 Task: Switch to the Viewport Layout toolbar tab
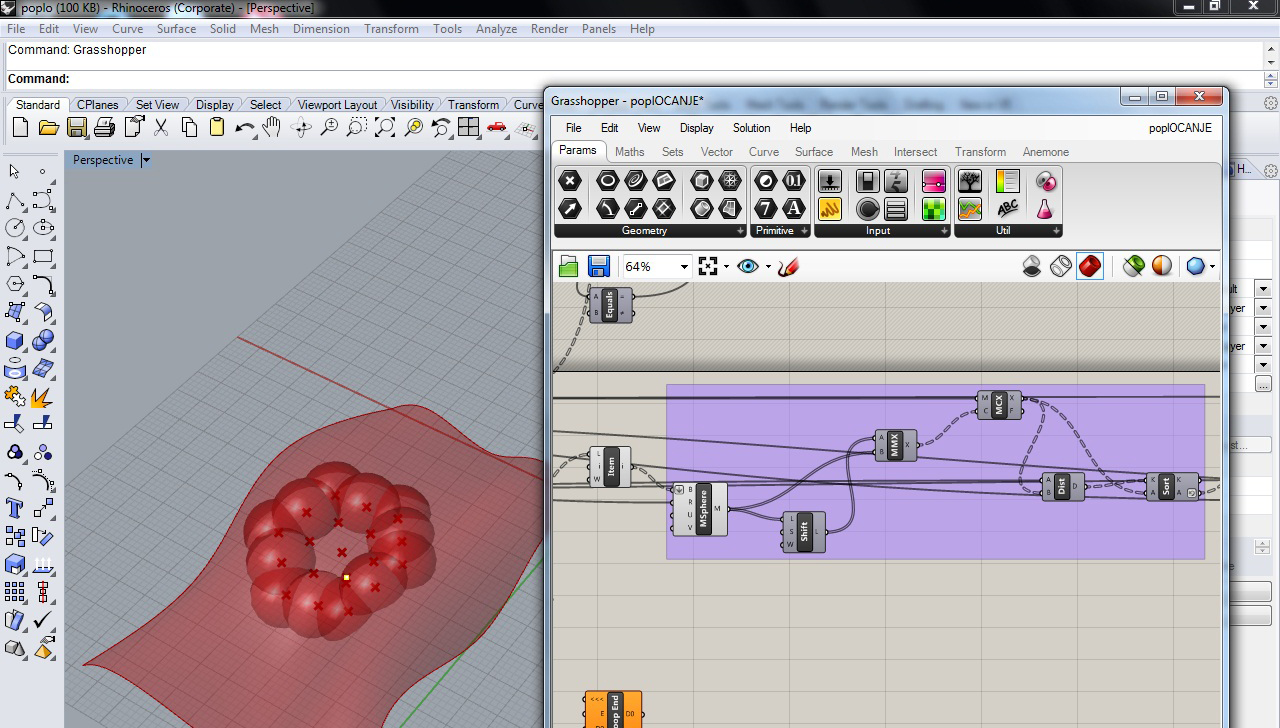[x=337, y=104]
